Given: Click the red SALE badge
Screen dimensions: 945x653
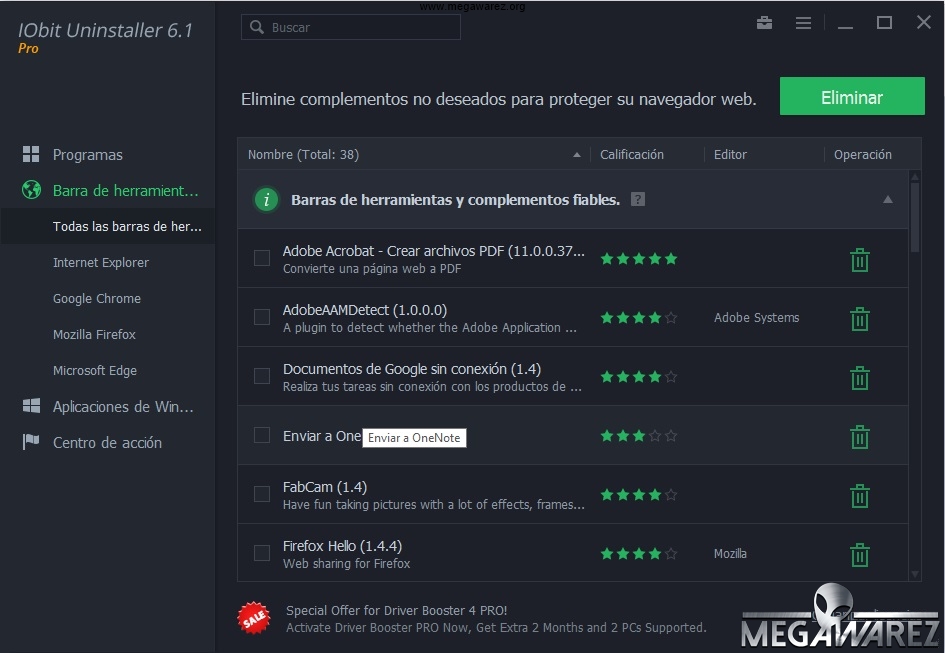Looking at the screenshot, I should (x=254, y=617).
